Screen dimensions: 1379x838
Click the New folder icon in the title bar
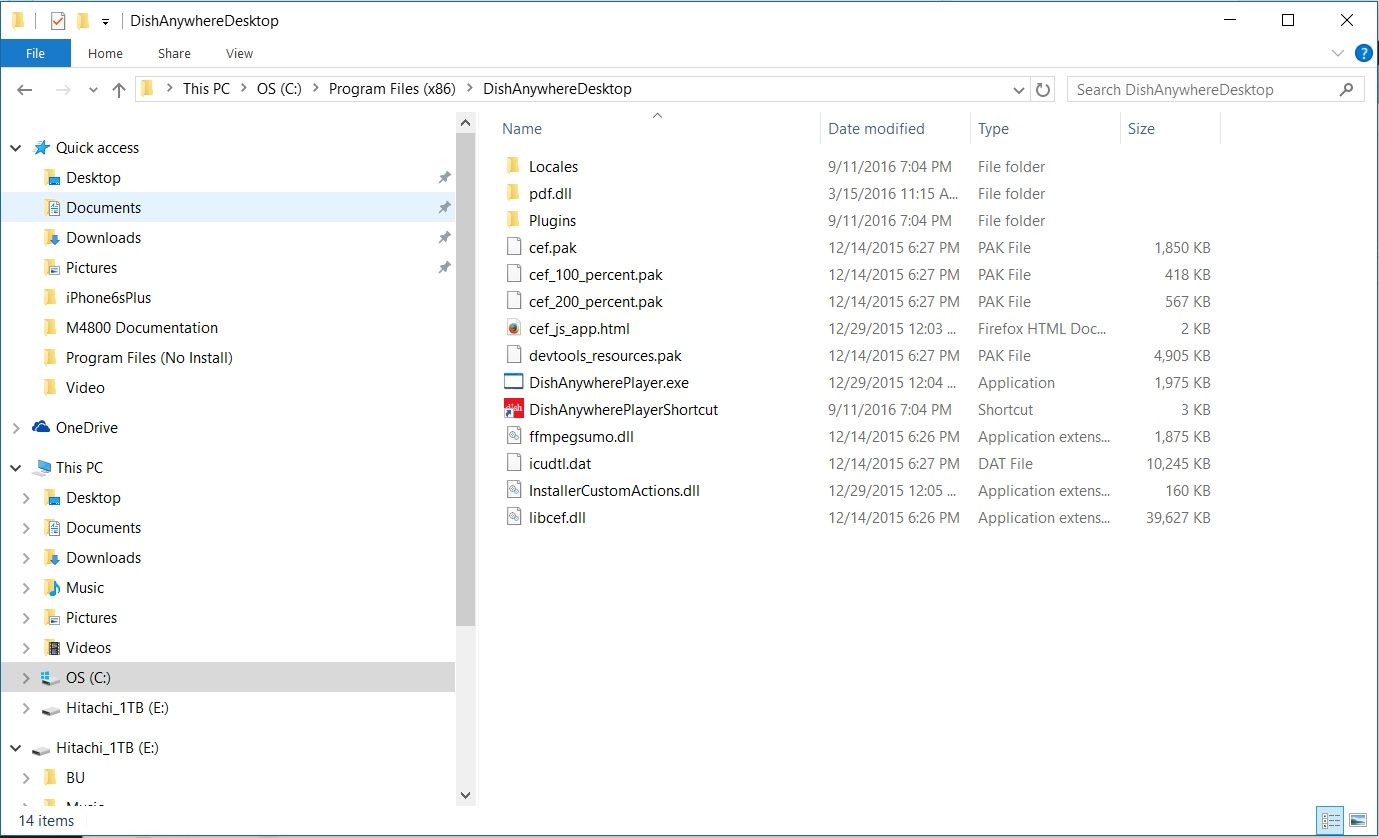point(82,20)
